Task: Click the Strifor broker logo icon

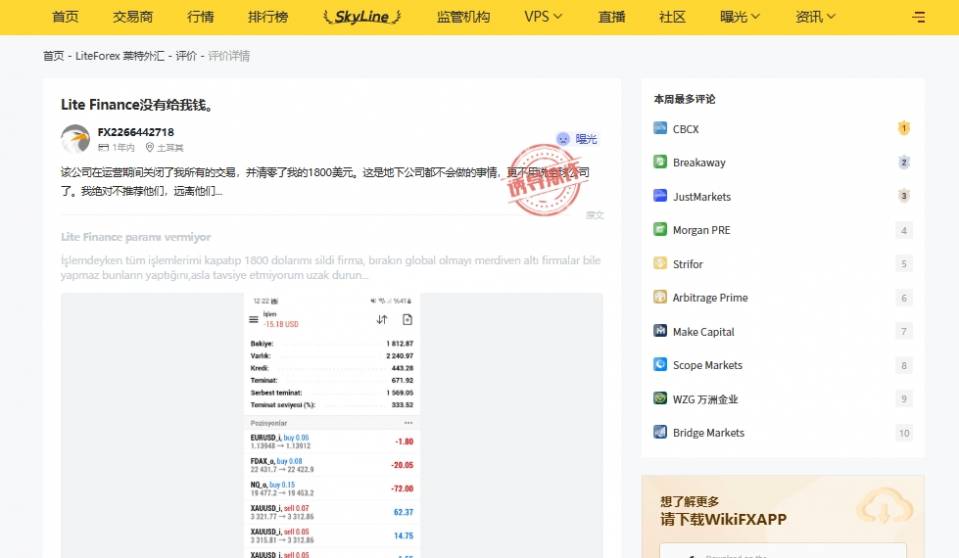Action: pyautogui.click(x=660, y=263)
